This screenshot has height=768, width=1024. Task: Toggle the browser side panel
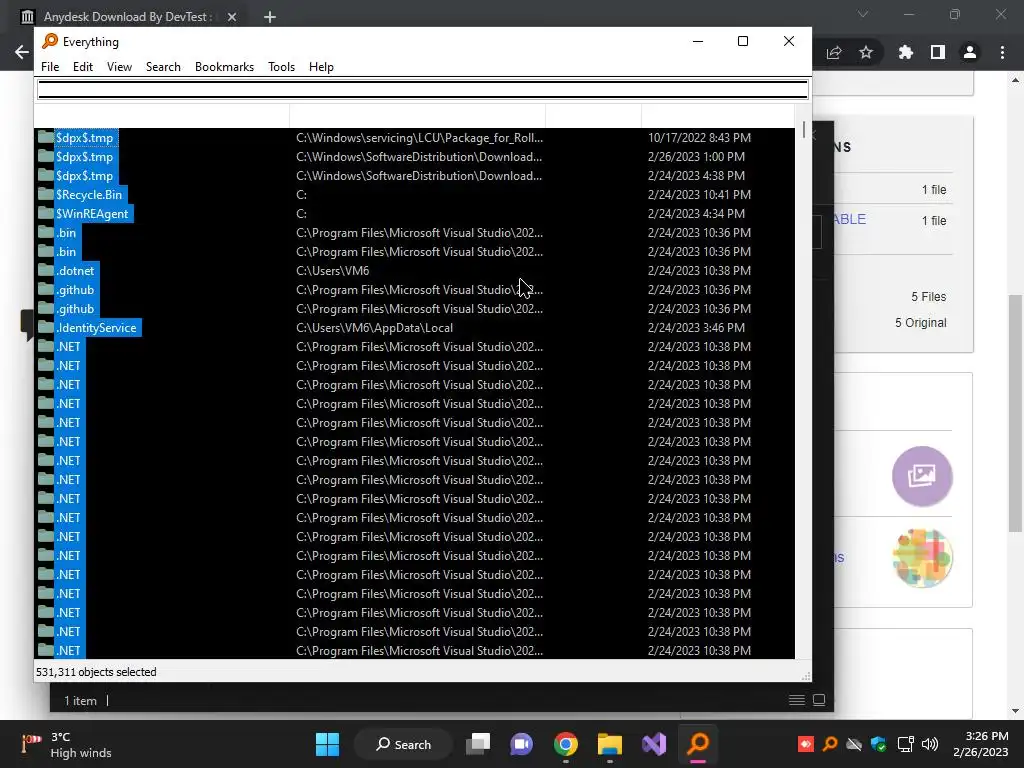(x=938, y=52)
